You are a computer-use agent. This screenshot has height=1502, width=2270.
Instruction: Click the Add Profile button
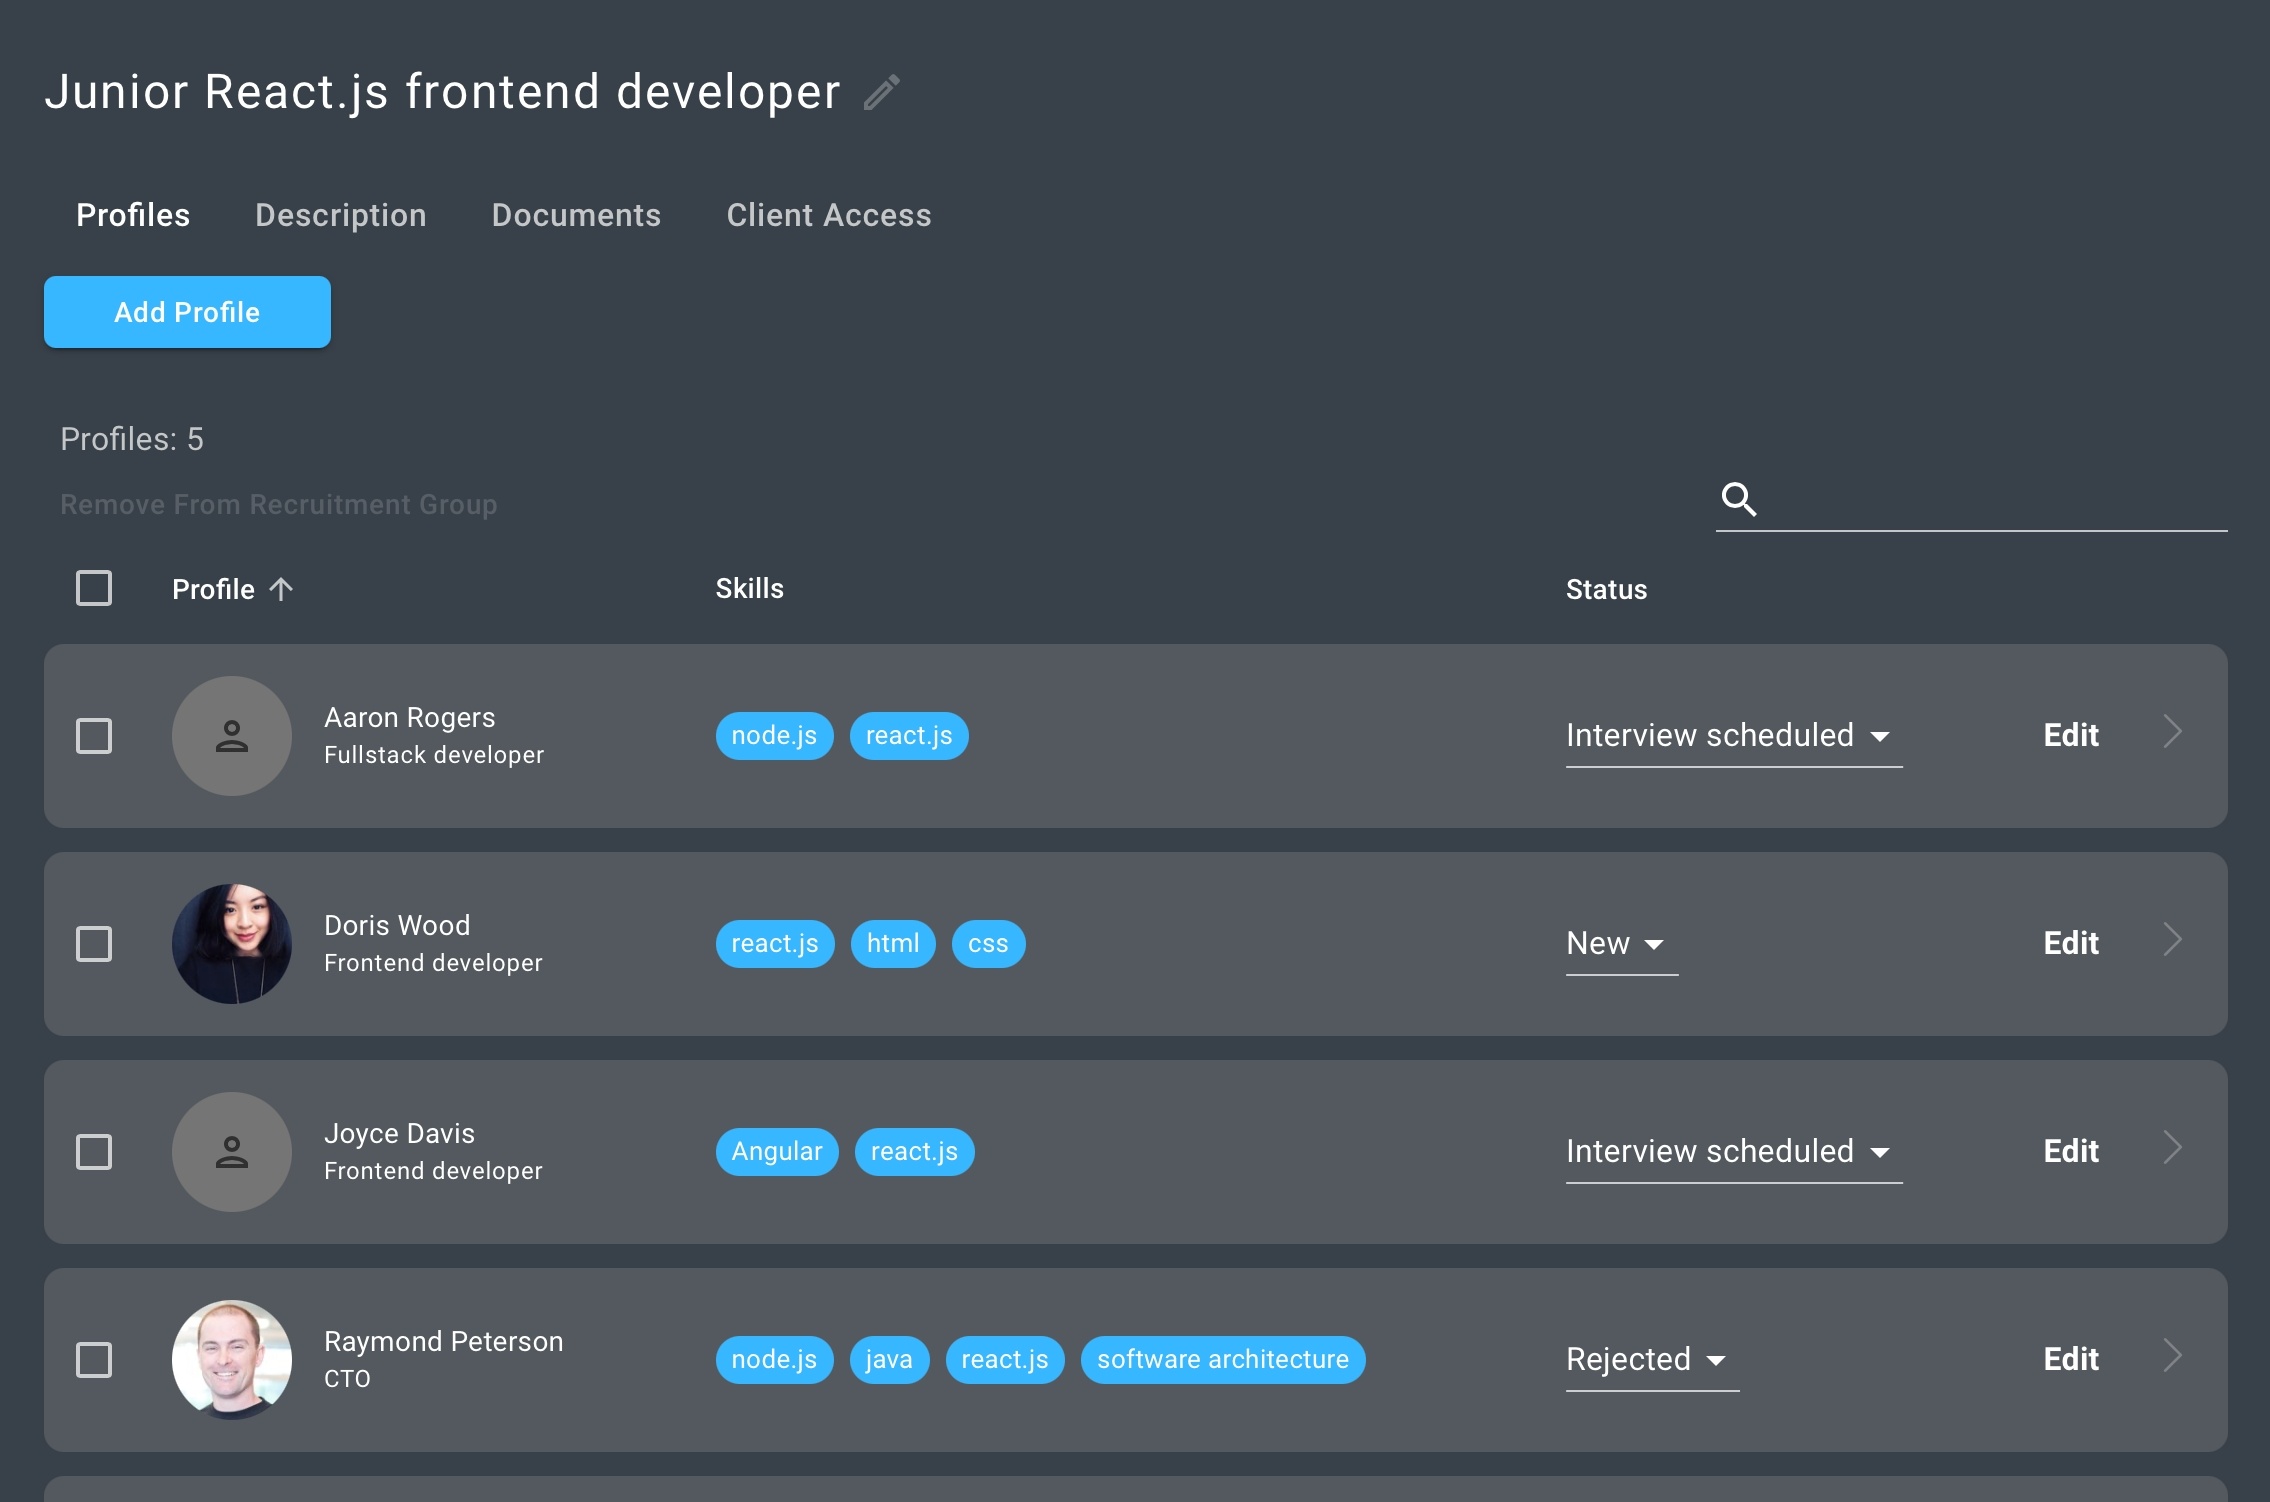(186, 312)
